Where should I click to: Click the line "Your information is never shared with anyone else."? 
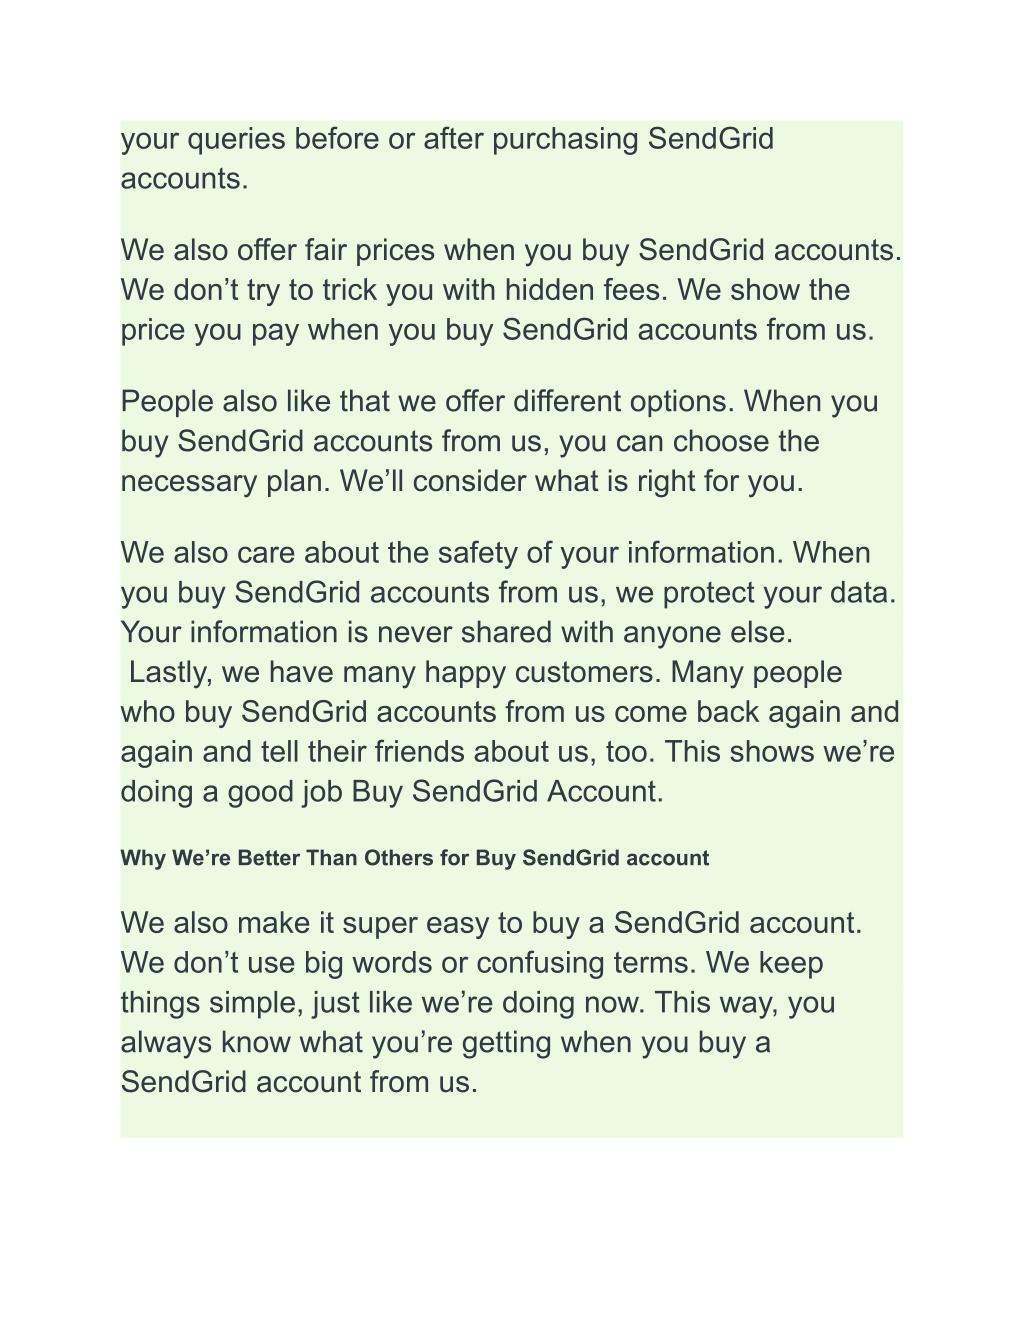457,632
